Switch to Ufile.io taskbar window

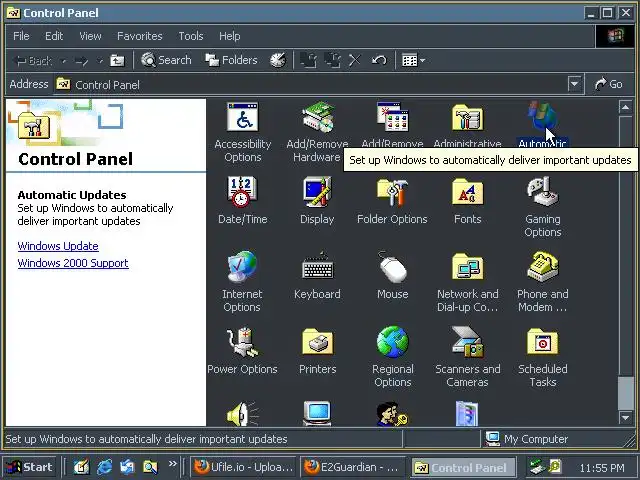(242, 467)
